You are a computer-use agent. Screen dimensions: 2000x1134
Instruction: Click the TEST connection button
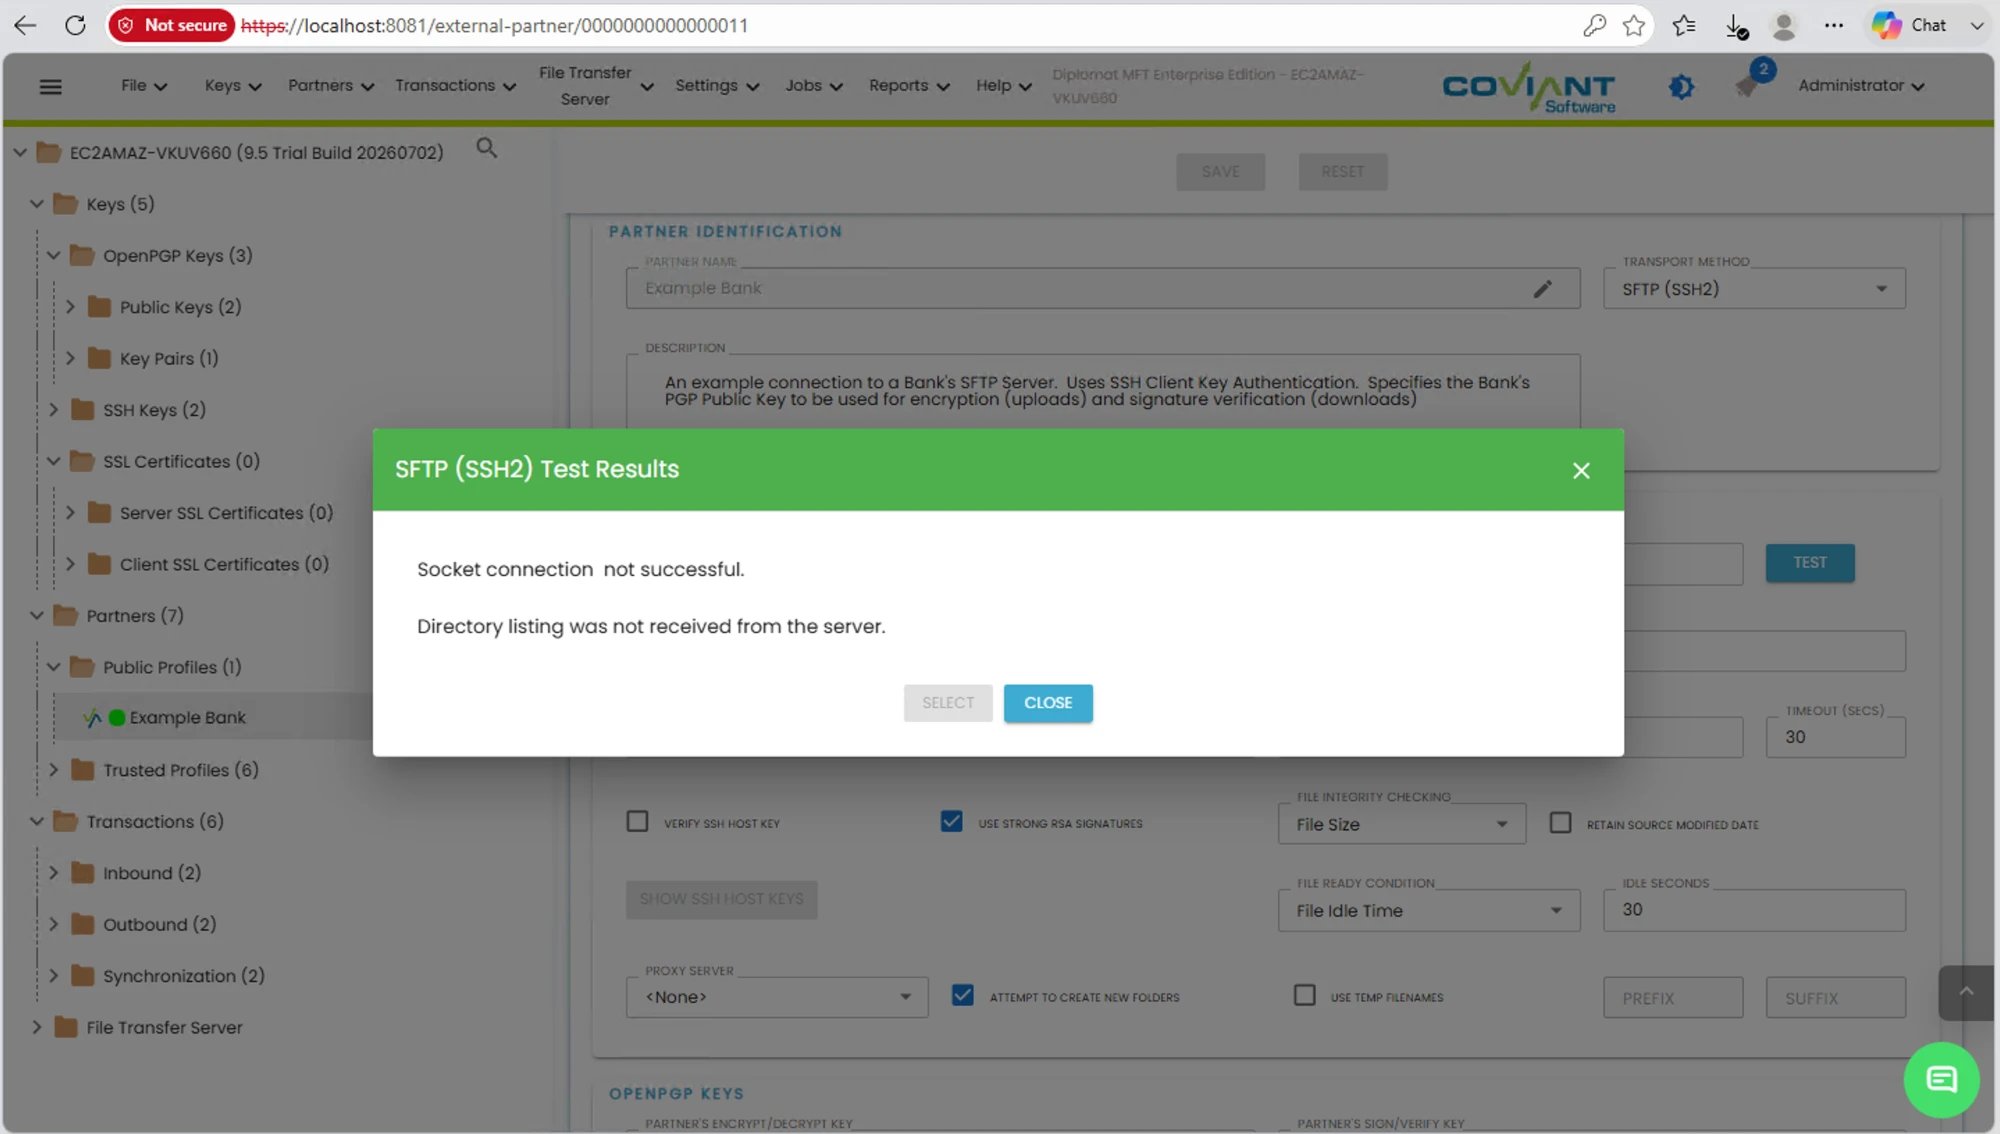tap(1810, 563)
